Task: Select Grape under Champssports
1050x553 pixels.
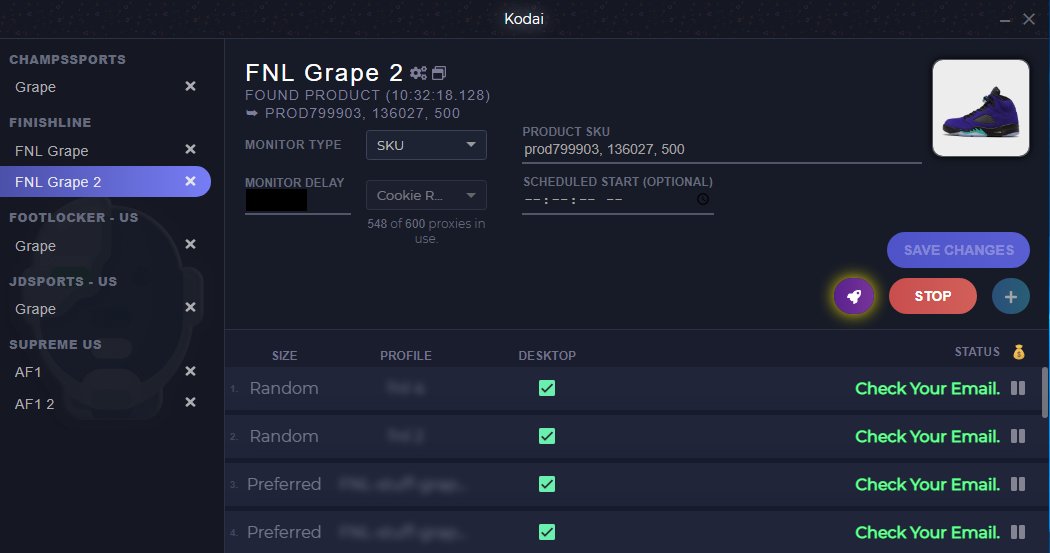Action: pyautogui.click(x=35, y=87)
